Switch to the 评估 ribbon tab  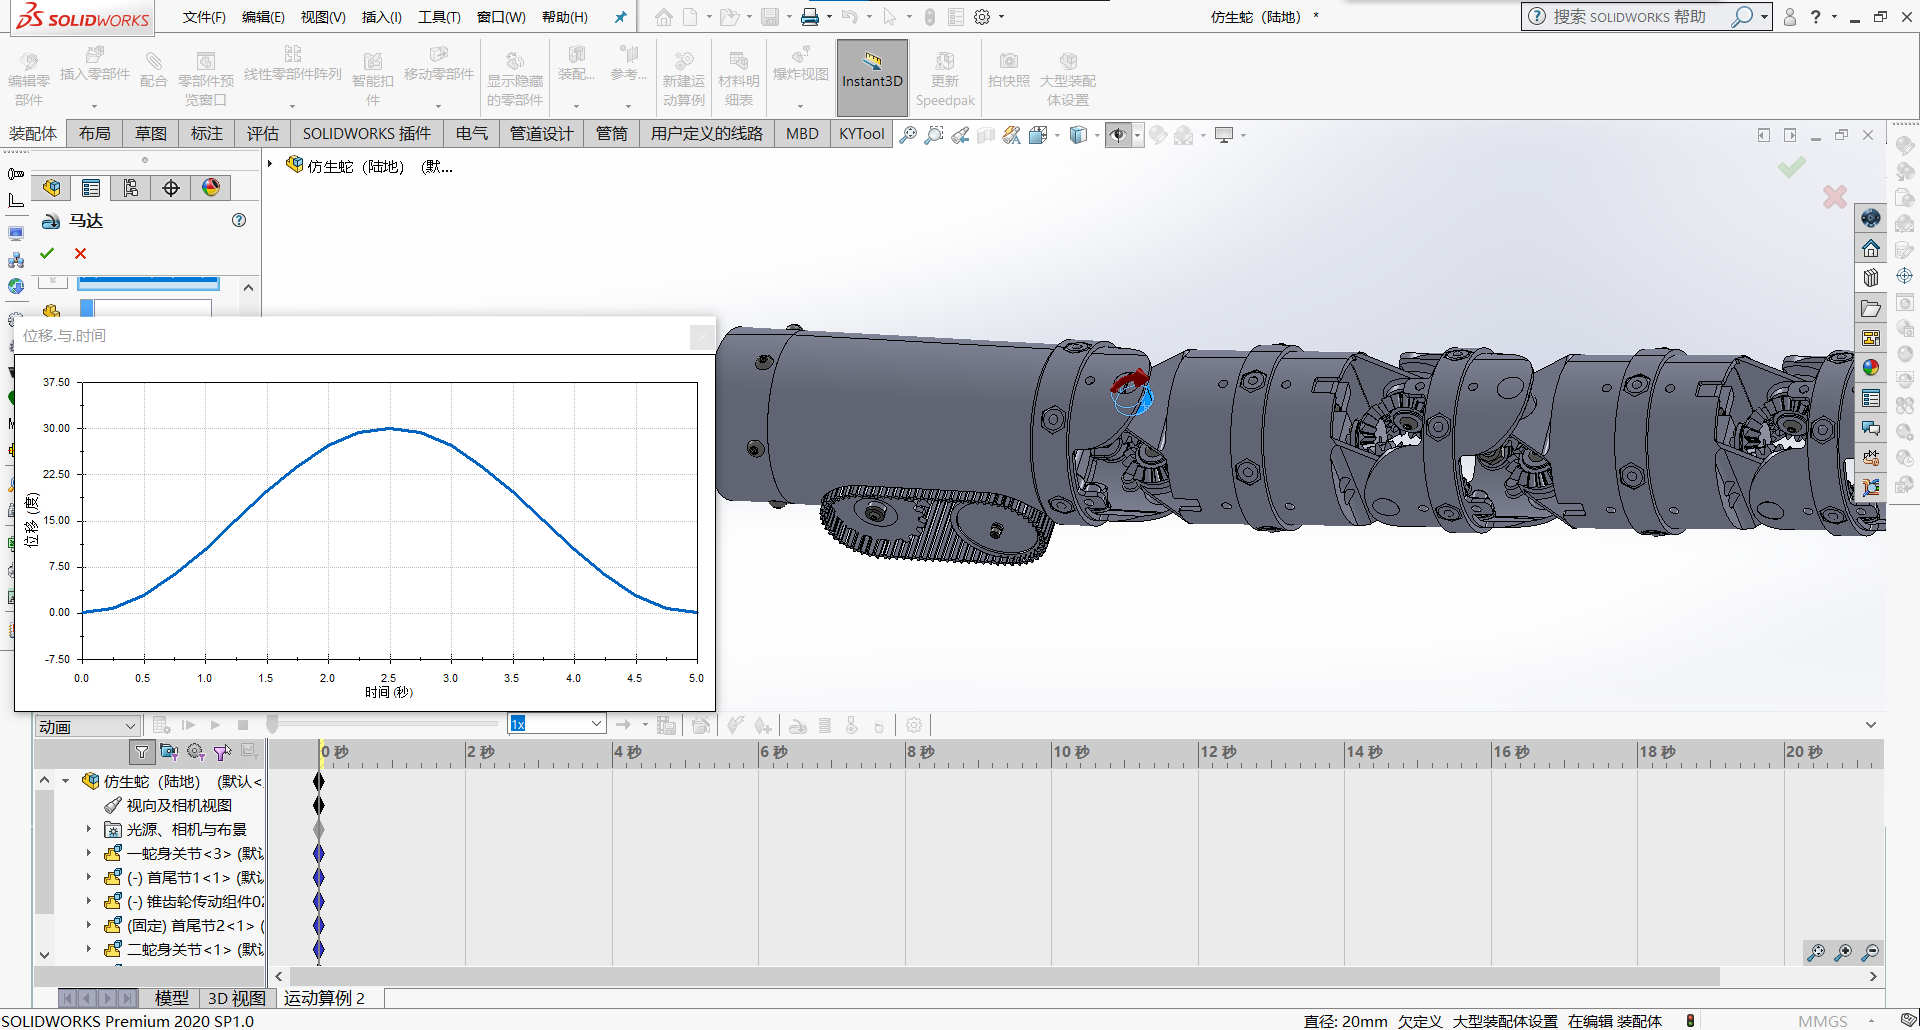[x=263, y=134]
